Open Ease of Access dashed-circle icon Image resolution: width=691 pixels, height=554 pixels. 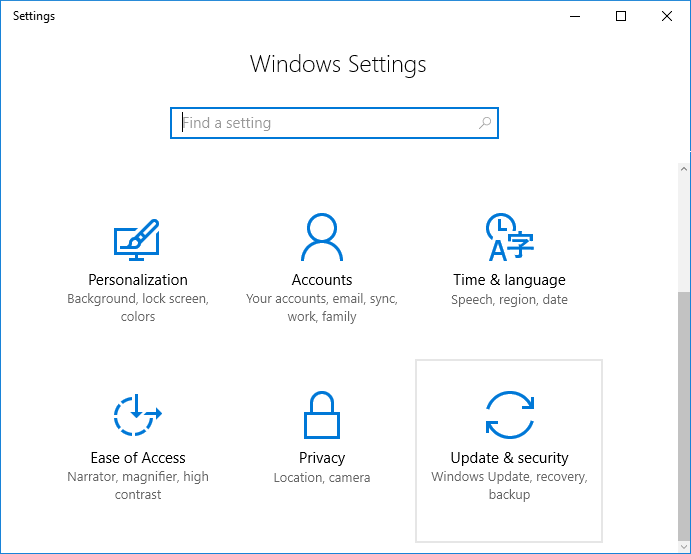[x=137, y=415]
